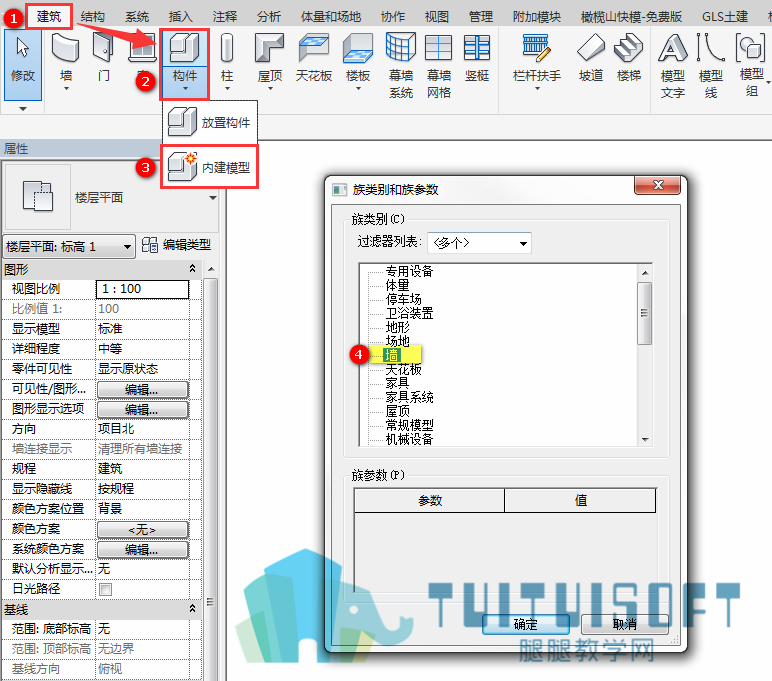Click the 幕墙系统 curtain system icon
The width and height of the screenshot is (772, 681).
(x=401, y=48)
